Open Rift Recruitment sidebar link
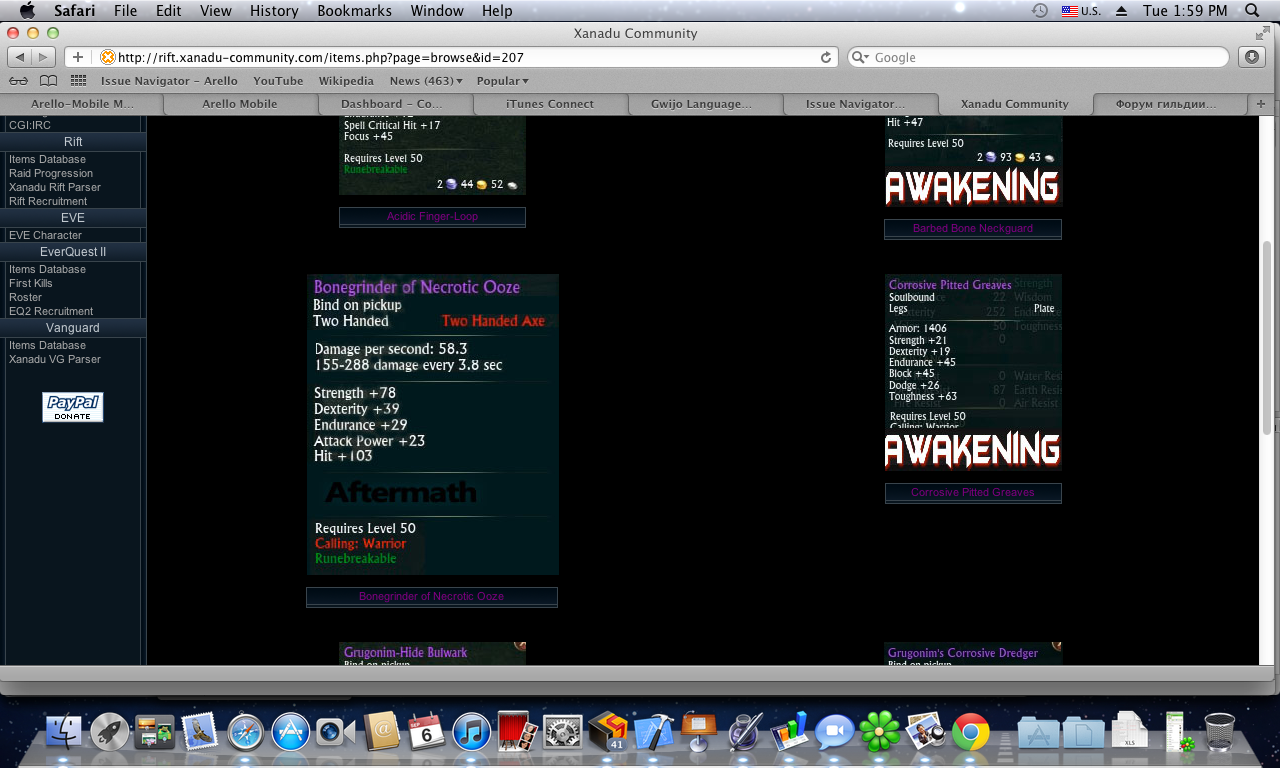1280x768 pixels. (48, 201)
